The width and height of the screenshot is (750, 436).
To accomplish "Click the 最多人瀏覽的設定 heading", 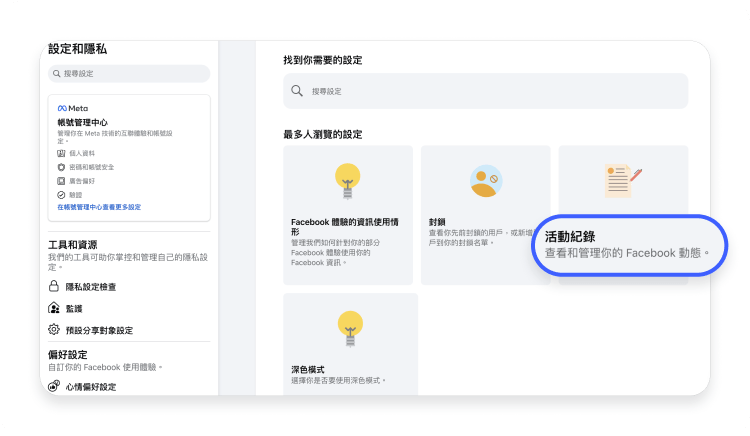I will click(323, 134).
